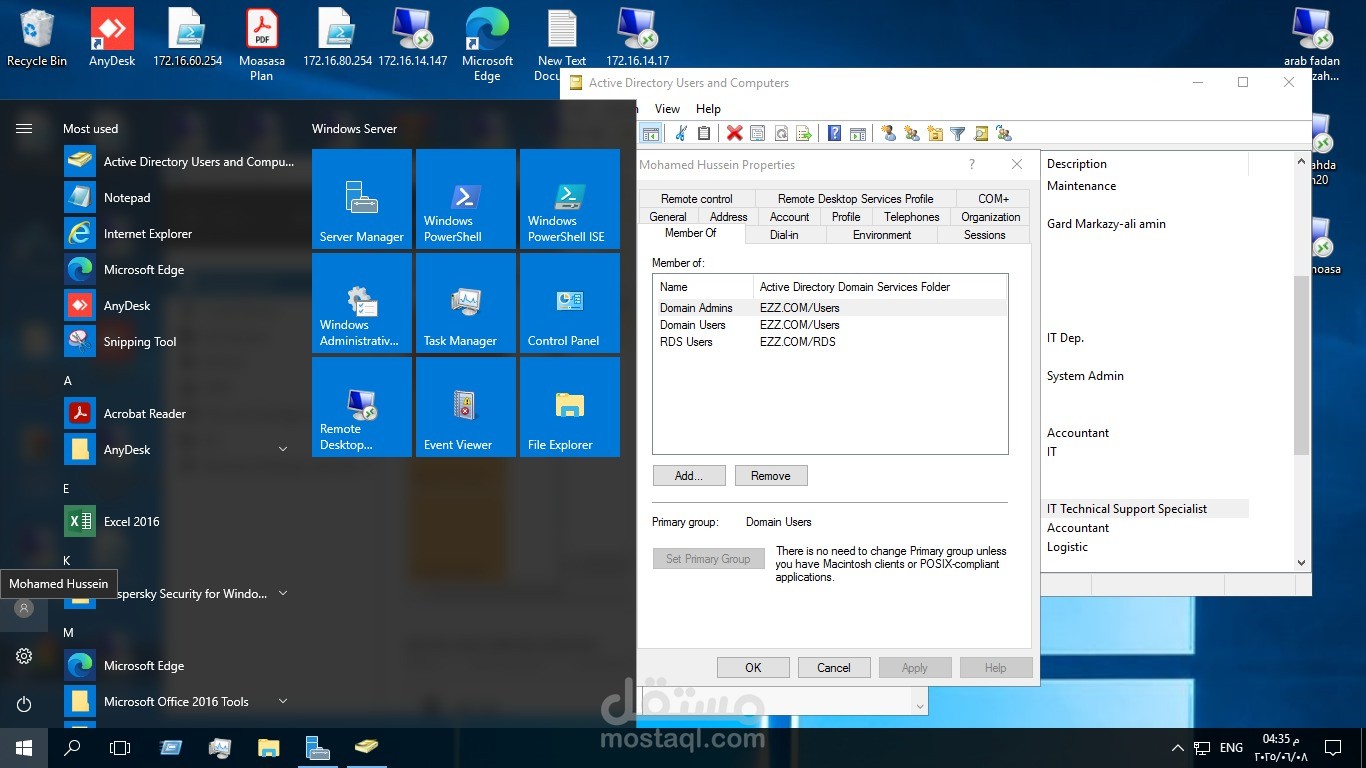This screenshot has width=1366, height=768.
Task: Click the Create New Group toolbar icon
Action: [x=911, y=133]
